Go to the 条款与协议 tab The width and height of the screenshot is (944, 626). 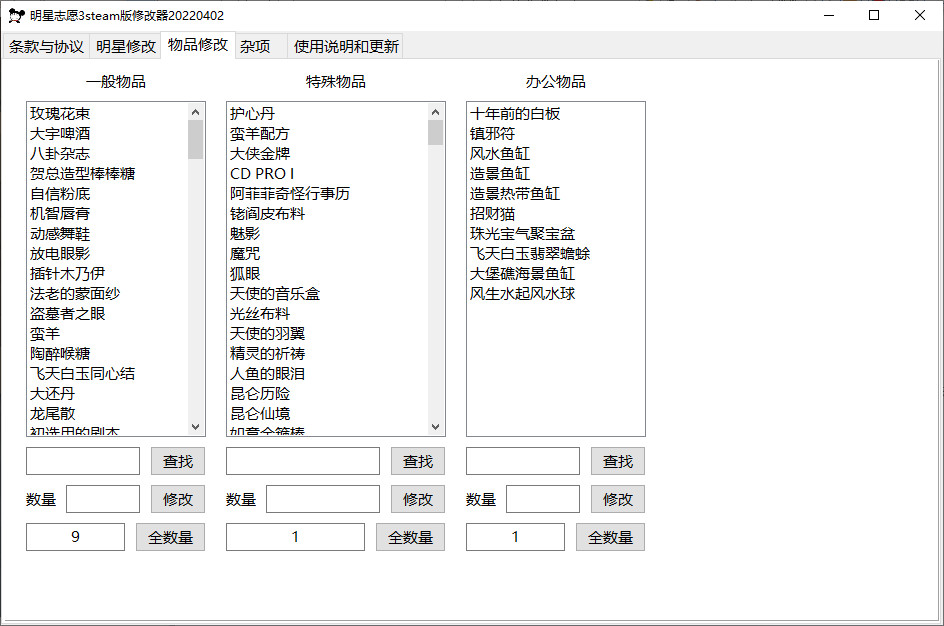tap(47, 47)
